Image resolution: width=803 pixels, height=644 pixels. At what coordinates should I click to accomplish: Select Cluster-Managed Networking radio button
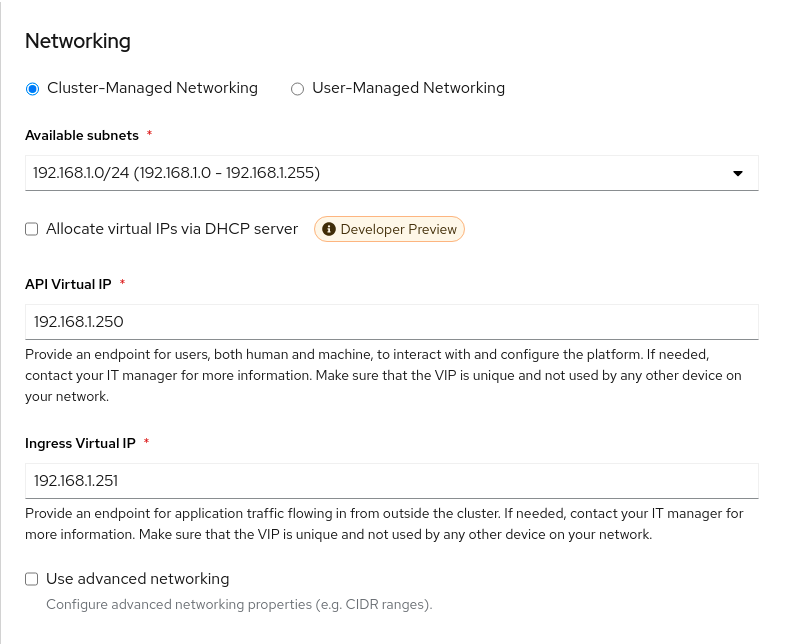[32, 88]
